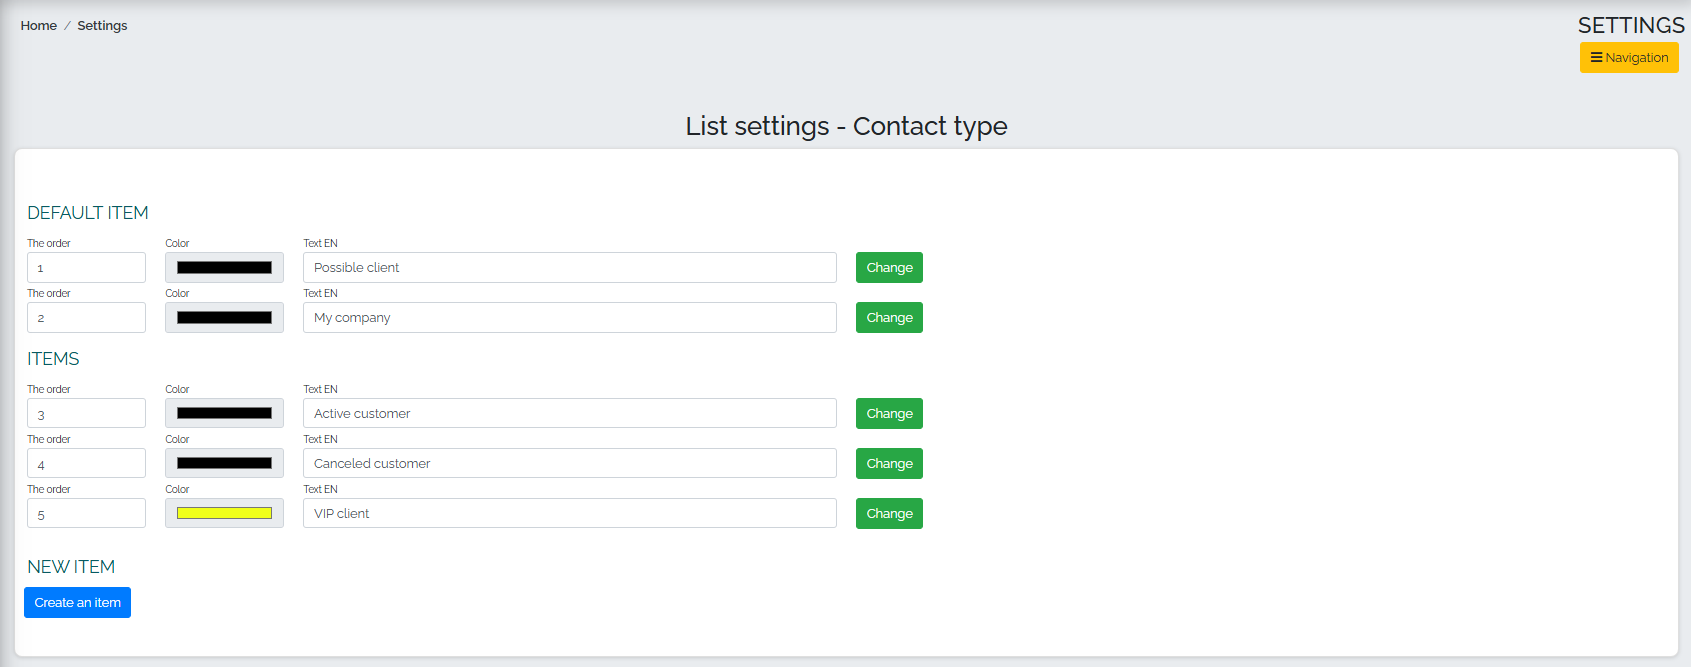The width and height of the screenshot is (1691, 667).
Task: Open Active customer color picker
Action: pos(224,414)
